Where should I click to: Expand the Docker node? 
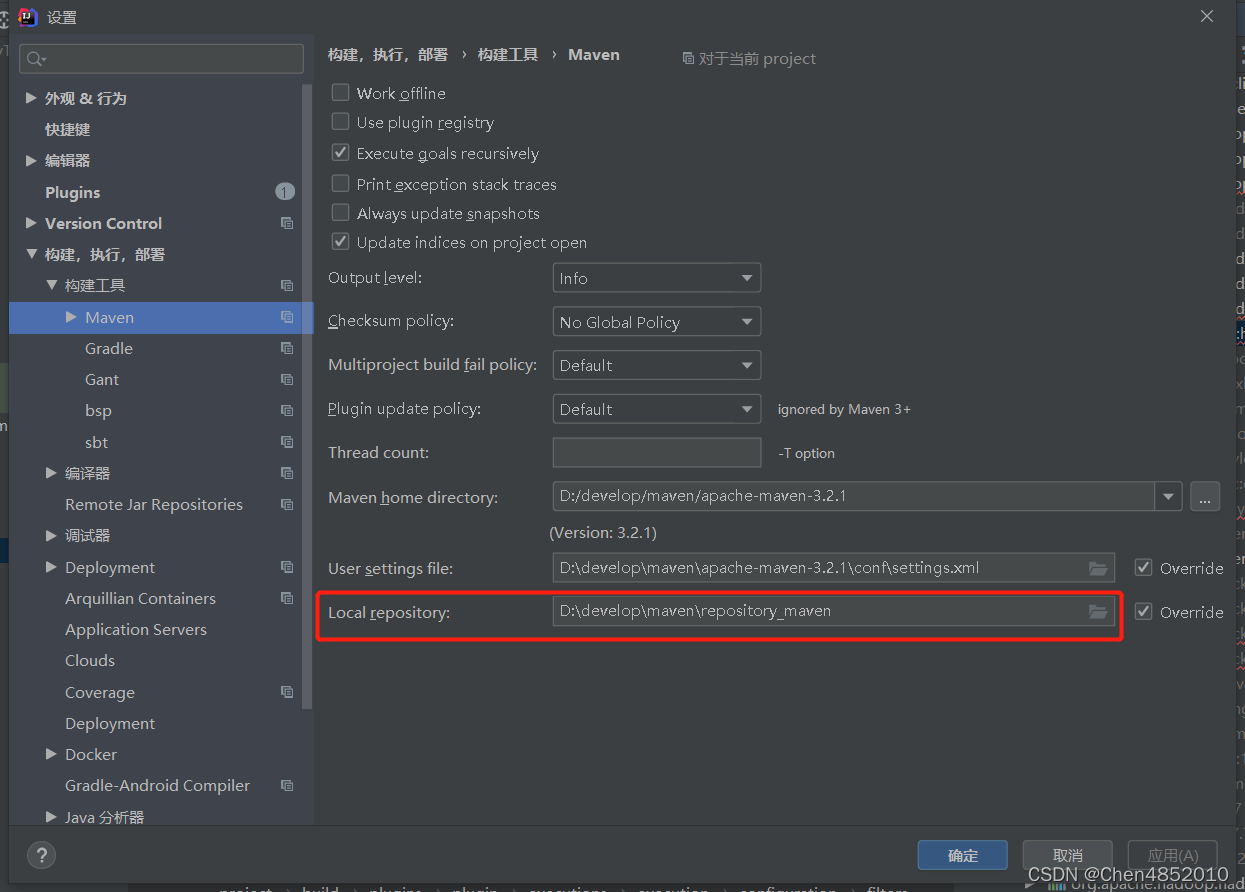click(51, 754)
